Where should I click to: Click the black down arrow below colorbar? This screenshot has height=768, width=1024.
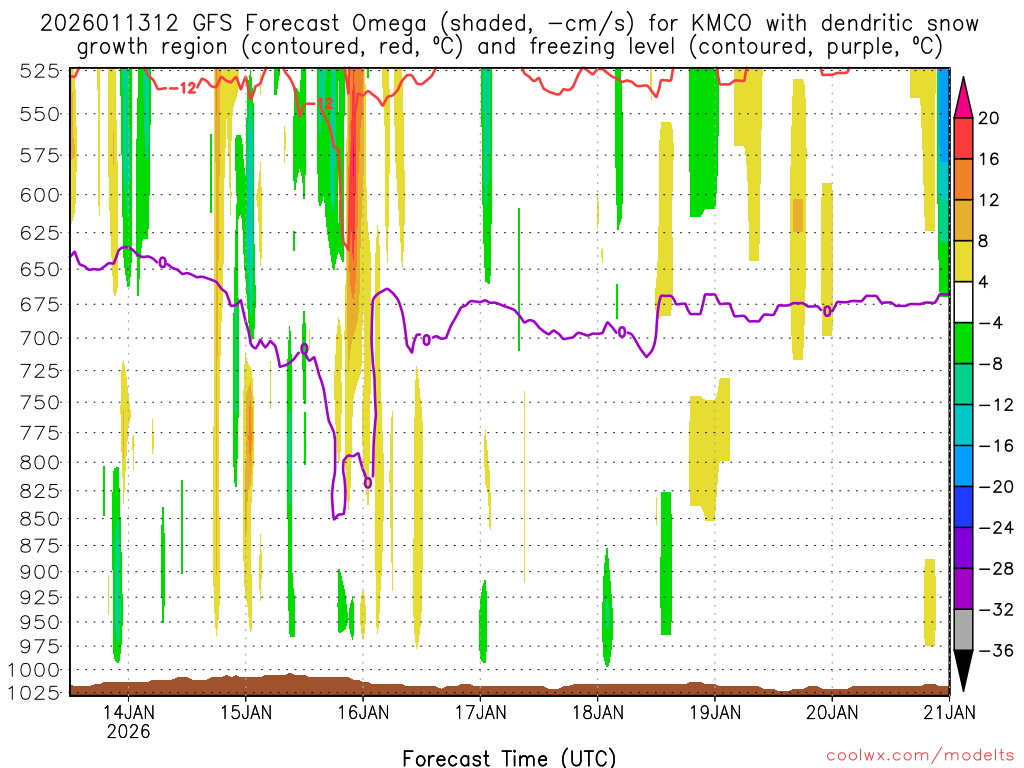tap(963, 671)
